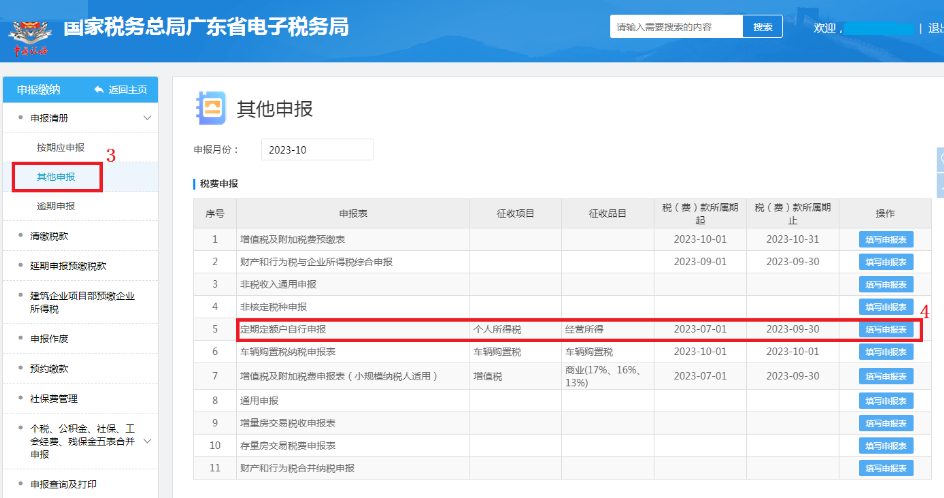This screenshot has height=498, width=944.
Task: Open 建筑企业项目部预缴企业所得税 item
Action: pos(82,302)
